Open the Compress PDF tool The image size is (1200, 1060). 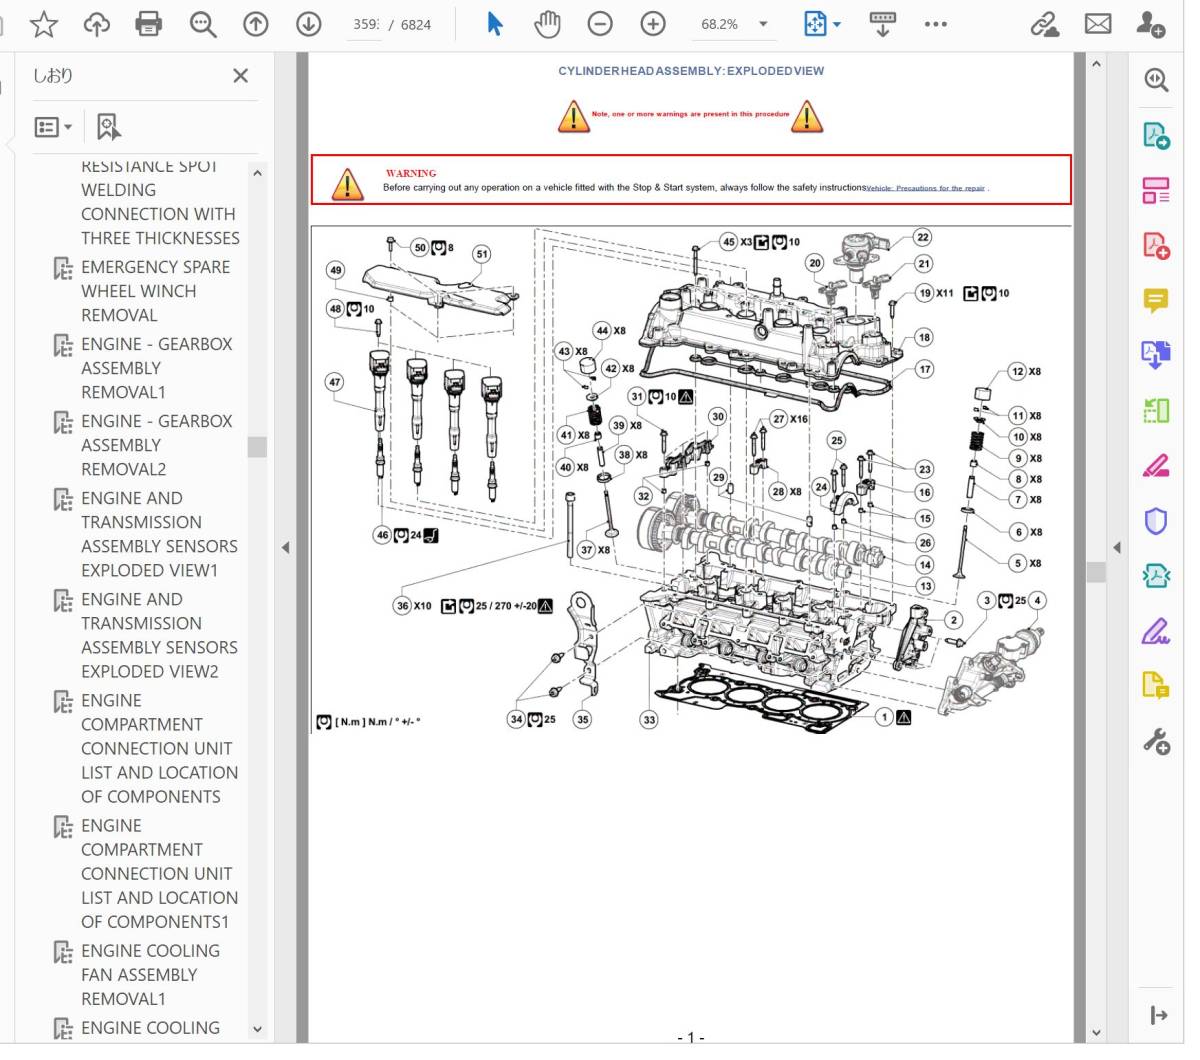[1157, 575]
